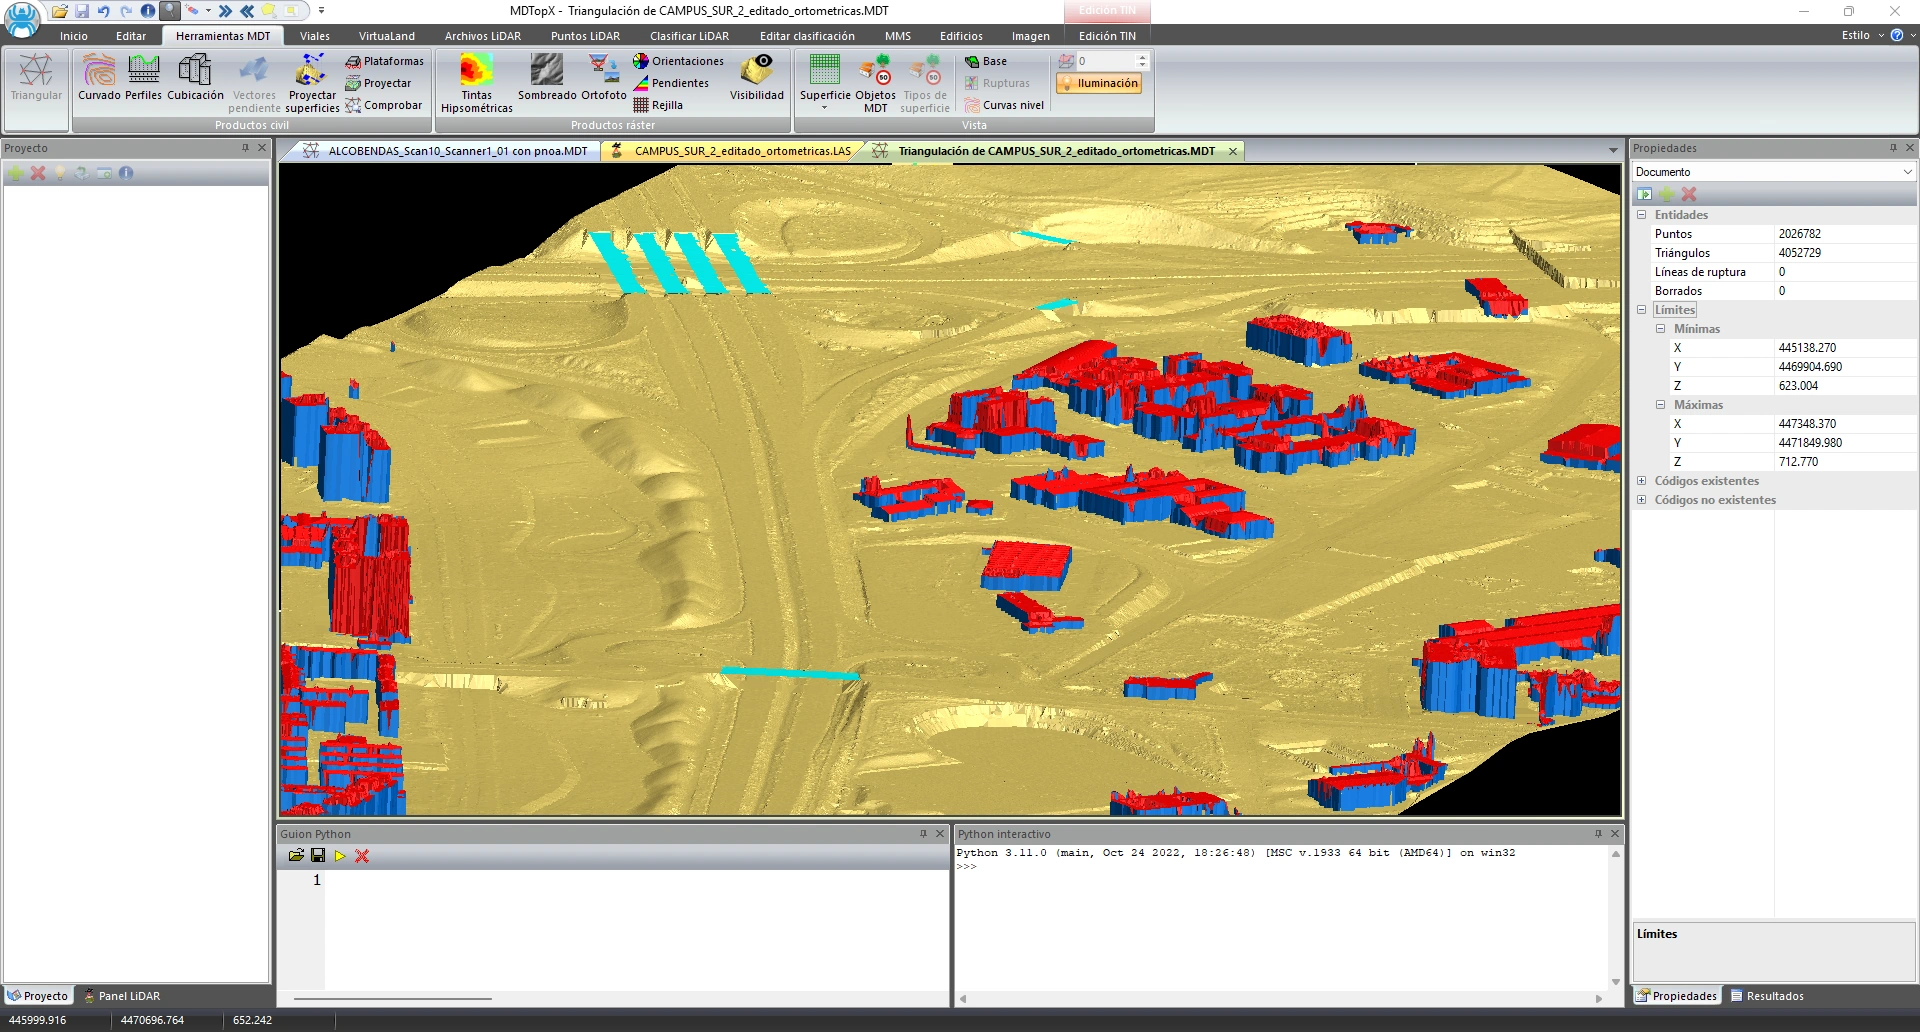The height and width of the screenshot is (1032, 1920).
Task: Open the Cubicación volume tool
Action: [x=195, y=78]
